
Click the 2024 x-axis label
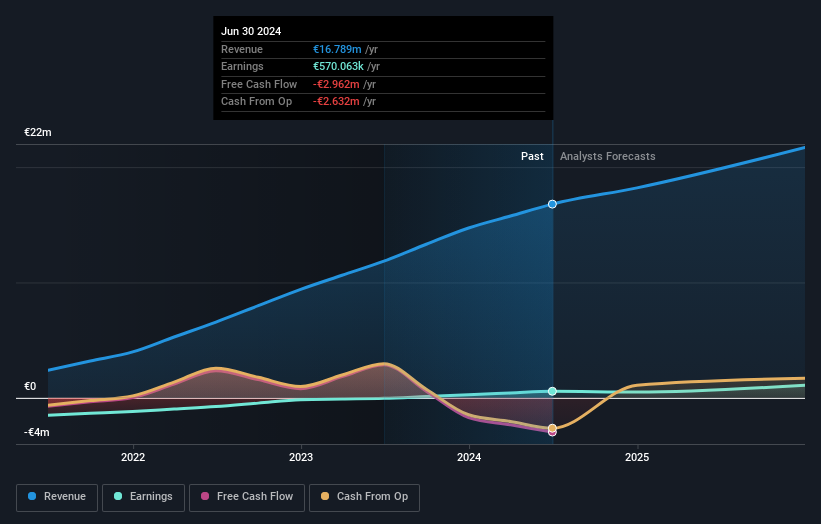point(469,457)
